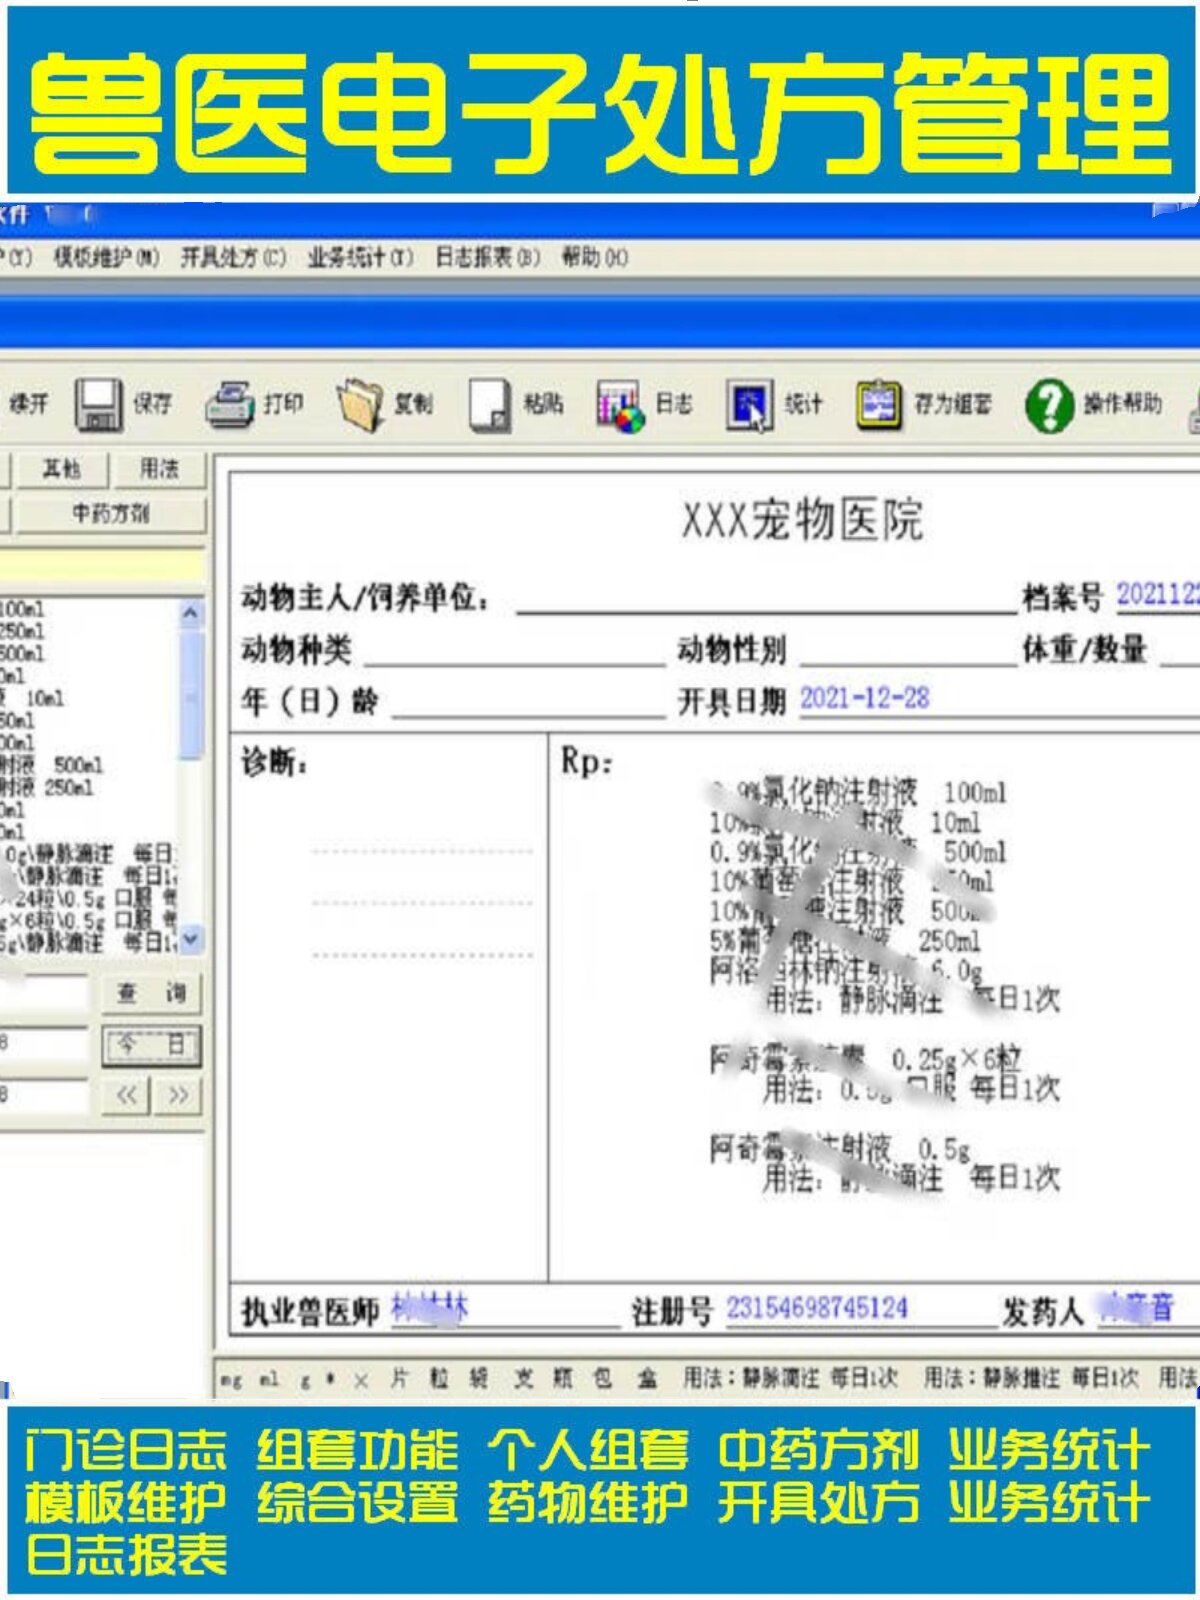This screenshot has width=1200, height=1600.
Task: Open the 开具处方(C) menu
Action: [233, 258]
